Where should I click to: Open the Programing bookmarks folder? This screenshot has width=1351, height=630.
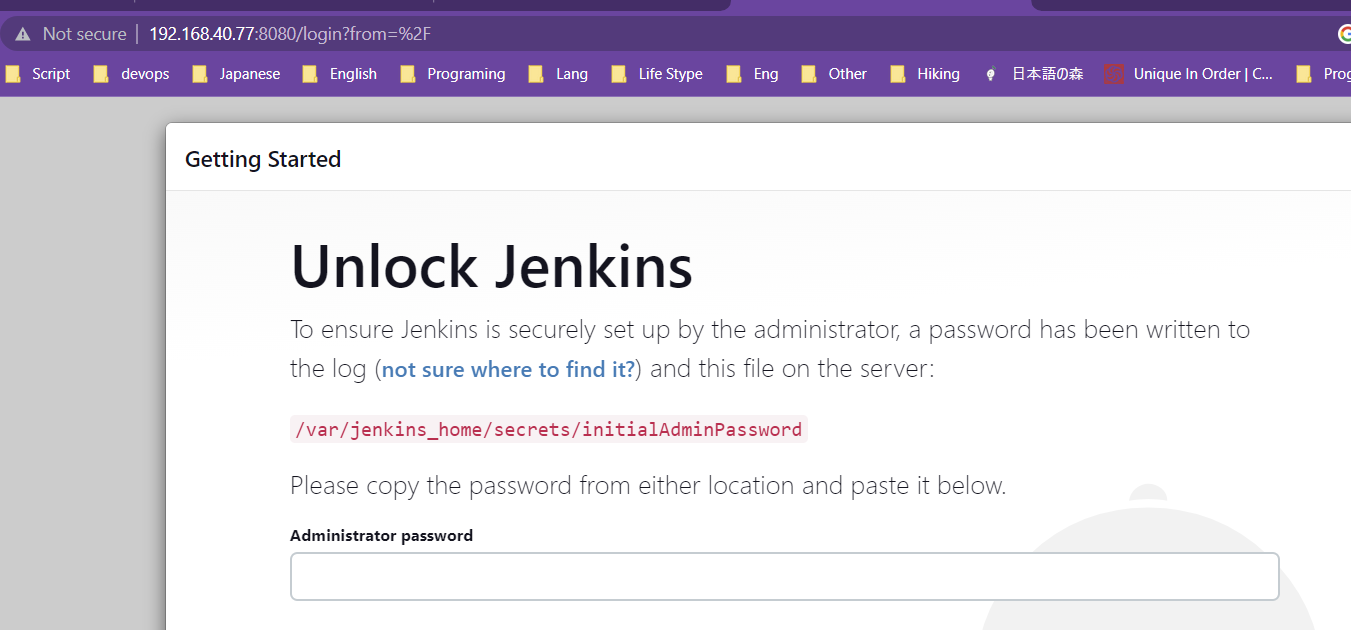[x=453, y=74]
